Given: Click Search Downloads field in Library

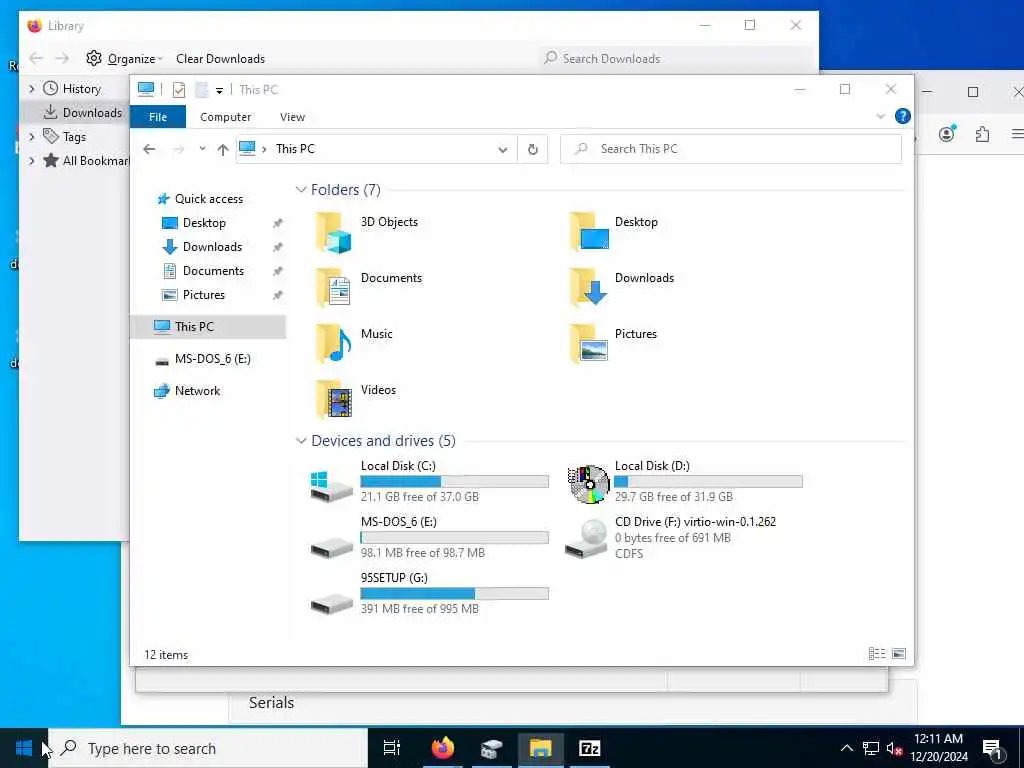Looking at the screenshot, I should (675, 59).
